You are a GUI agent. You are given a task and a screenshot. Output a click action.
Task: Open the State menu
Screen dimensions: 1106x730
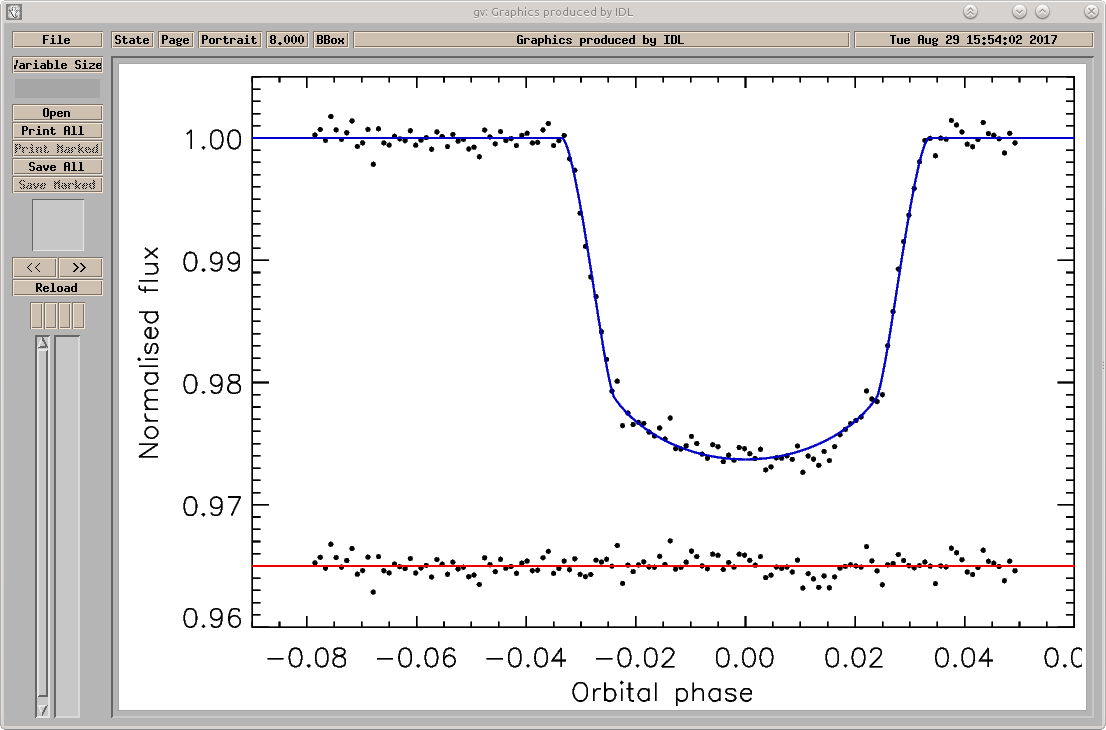click(132, 39)
